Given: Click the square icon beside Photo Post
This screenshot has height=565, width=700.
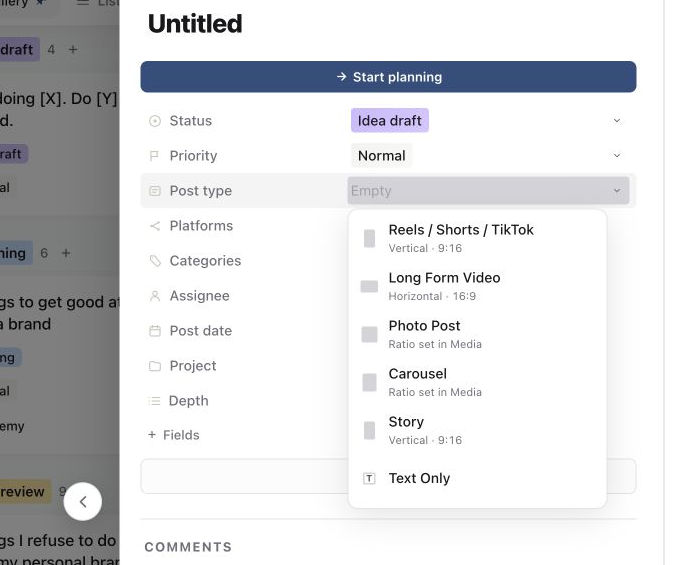Looking at the screenshot, I should click(369, 334).
